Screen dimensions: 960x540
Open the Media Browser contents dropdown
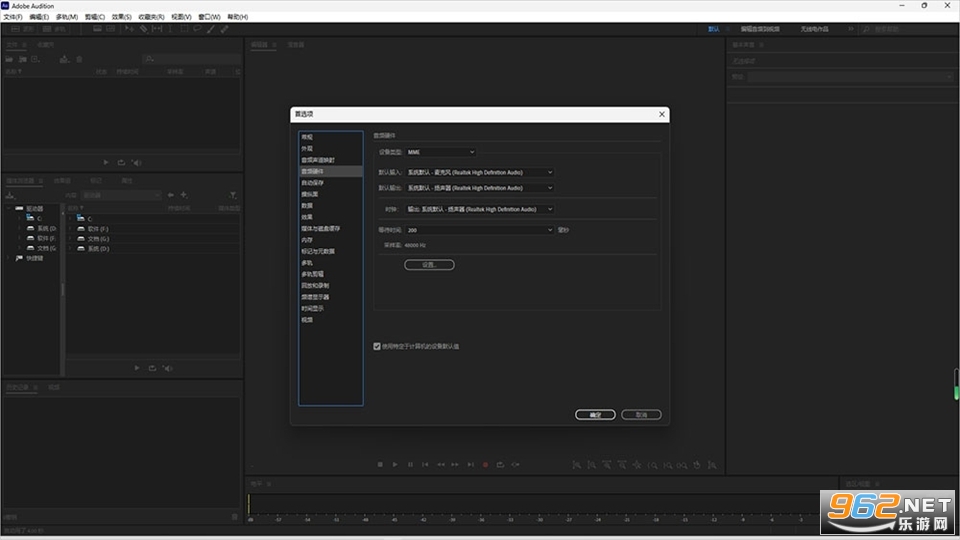(x=121, y=195)
